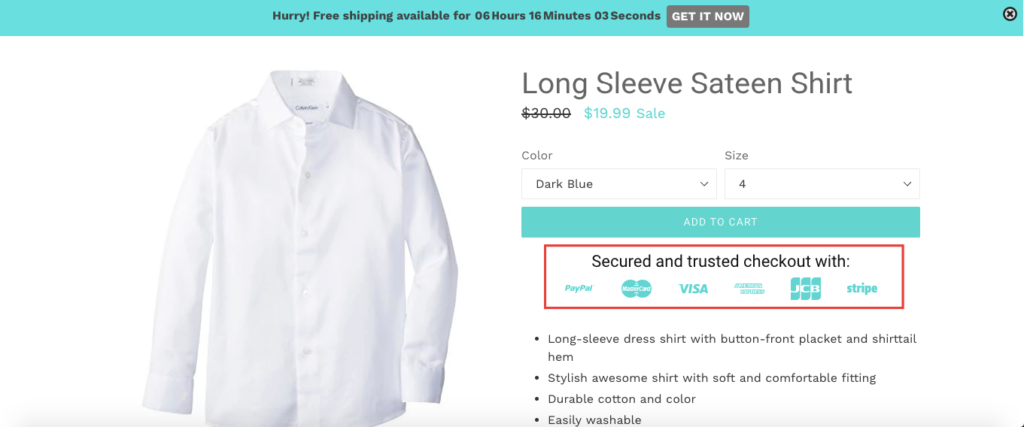Image resolution: width=1024 pixels, height=427 pixels.
Task: Open the Size dropdown showing 4
Action: point(822,183)
